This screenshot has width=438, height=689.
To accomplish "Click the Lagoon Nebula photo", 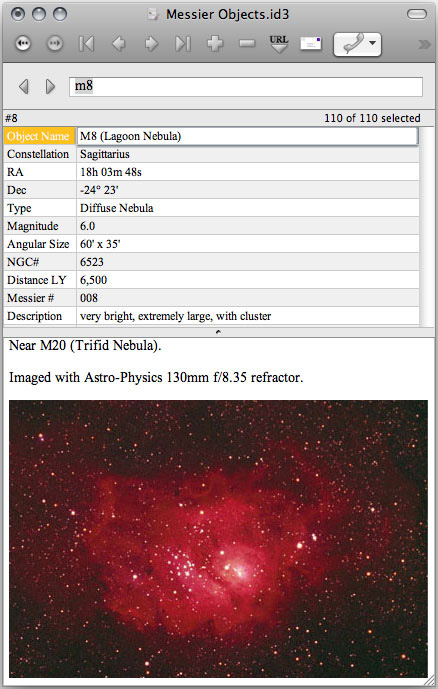I will coord(218,539).
